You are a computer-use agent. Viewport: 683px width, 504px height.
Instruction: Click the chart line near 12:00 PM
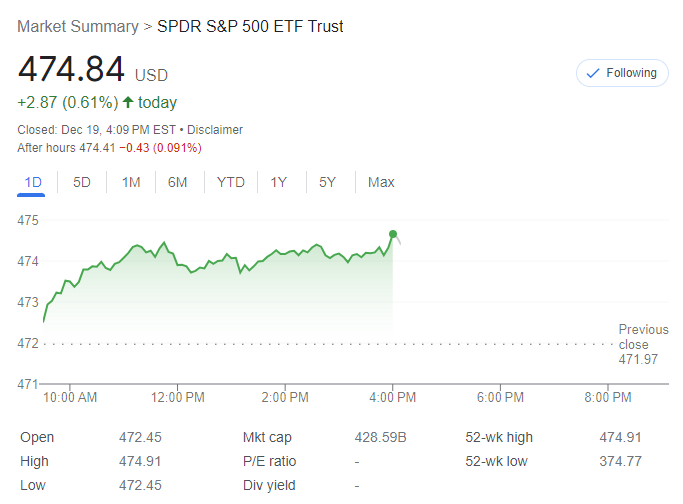pyautogui.click(x=179, y=264)
